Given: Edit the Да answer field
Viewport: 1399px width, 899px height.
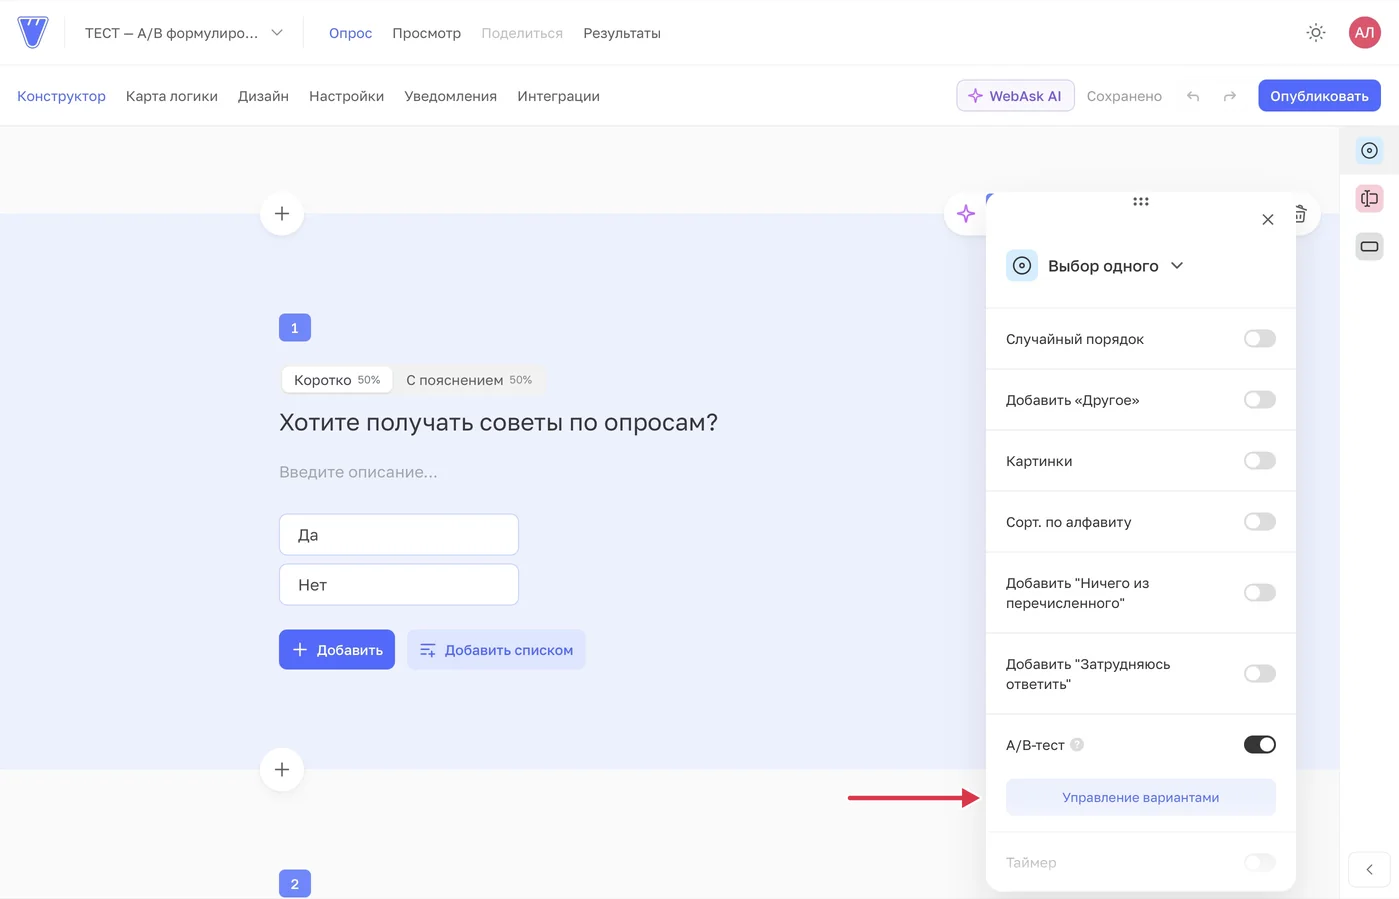Looking at the screenshot, I should pos(399,535).
